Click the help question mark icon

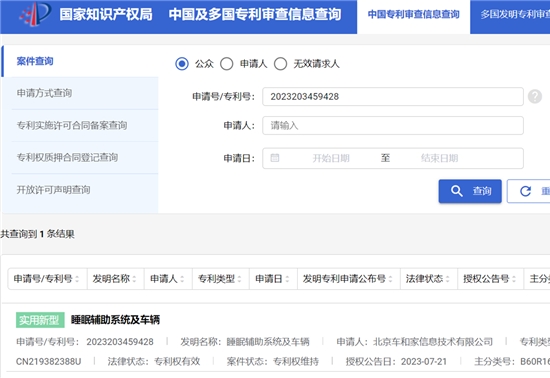pyautogui.click(x=535, y=96)
